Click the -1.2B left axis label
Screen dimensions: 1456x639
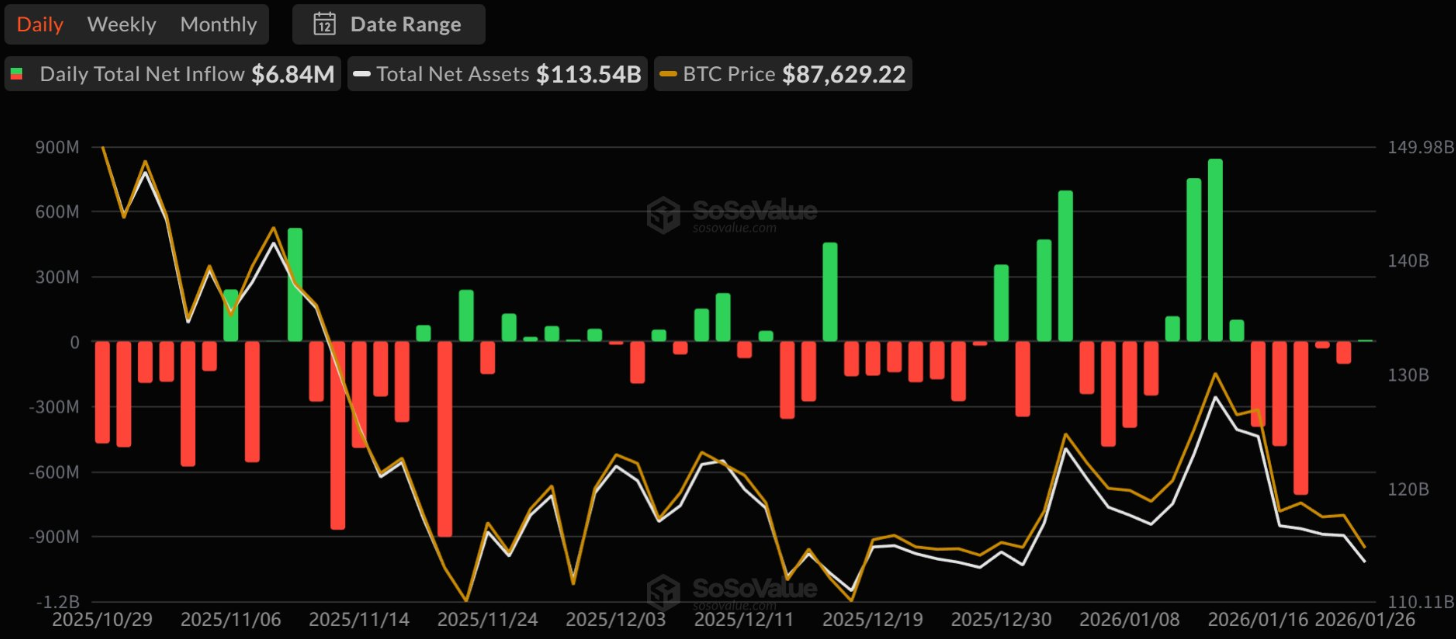coord(57,602)
